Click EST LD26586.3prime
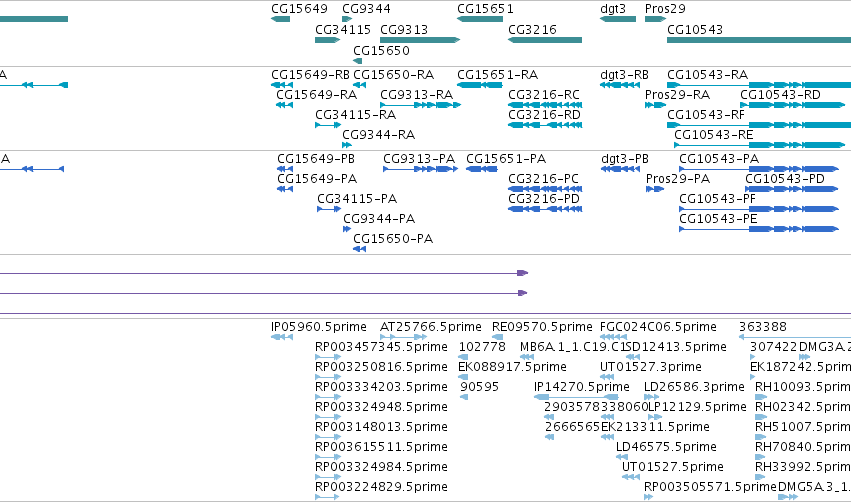The image size is (851, 502). (x=651, y=397)
